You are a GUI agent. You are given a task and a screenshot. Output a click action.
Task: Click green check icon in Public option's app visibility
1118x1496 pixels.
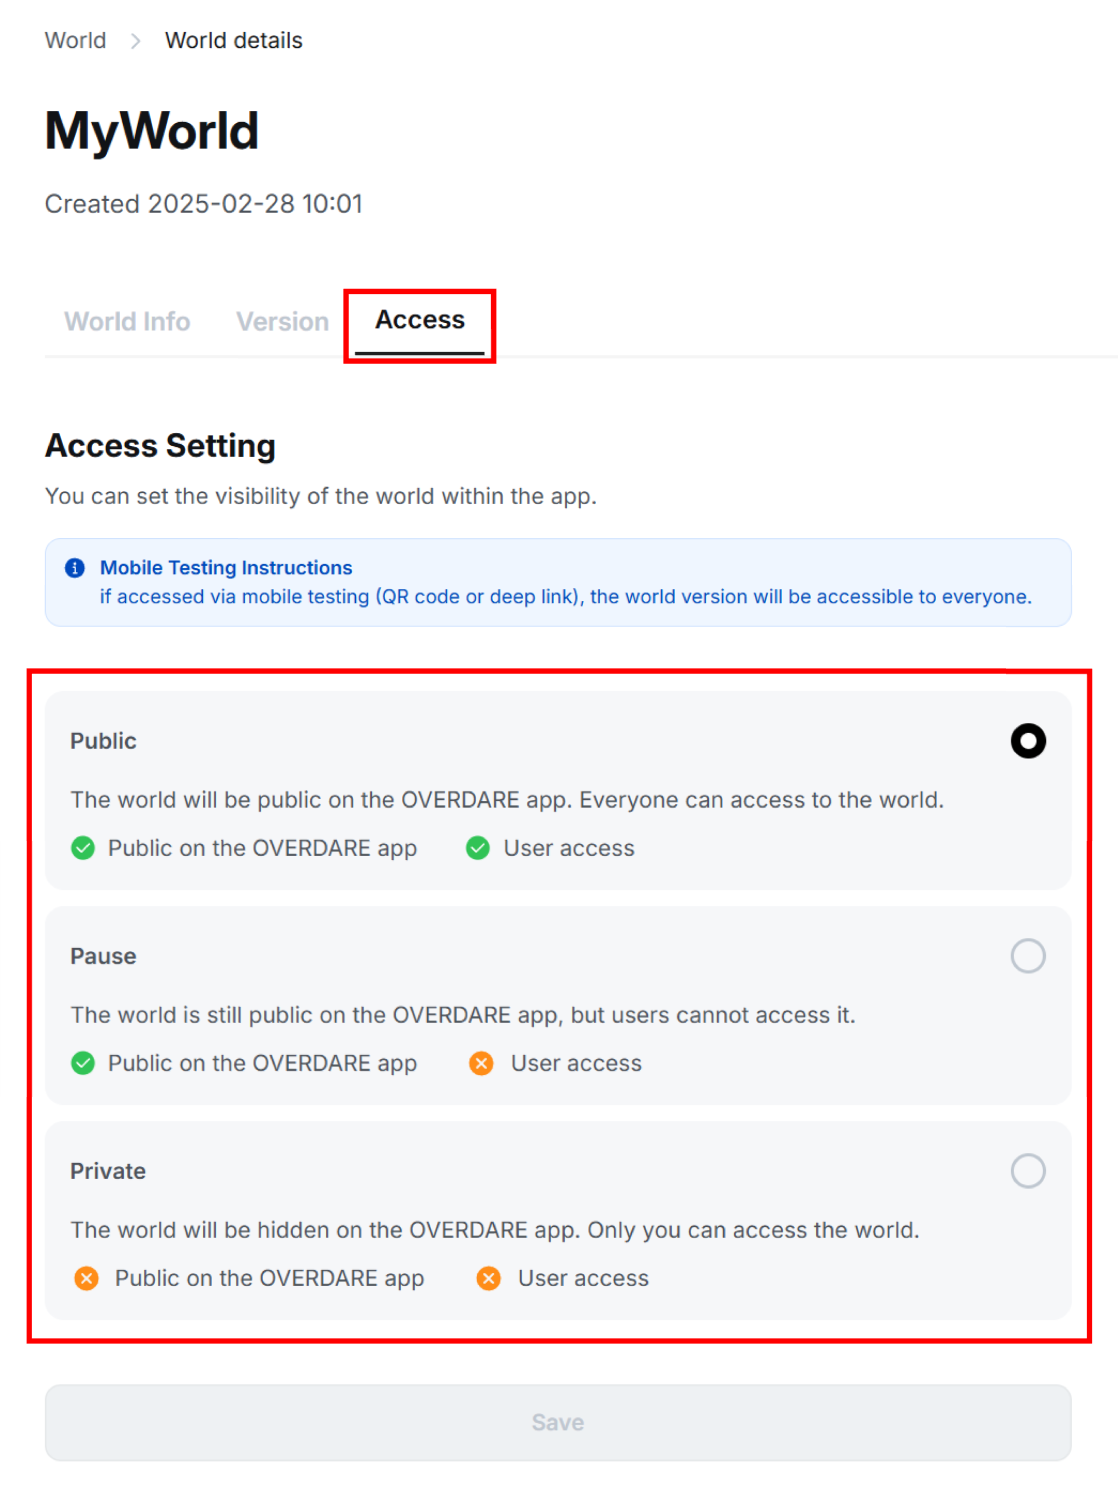pyautogui.click(x=83, y=848)
